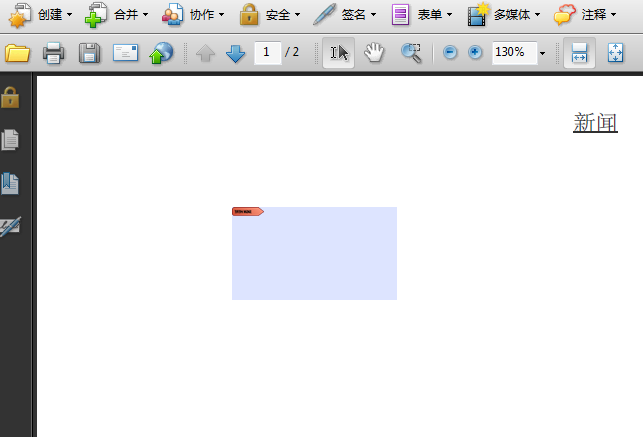Open the 注释 (Comment) menu
This screenshot has height=437, width=643.
point(585,15)
